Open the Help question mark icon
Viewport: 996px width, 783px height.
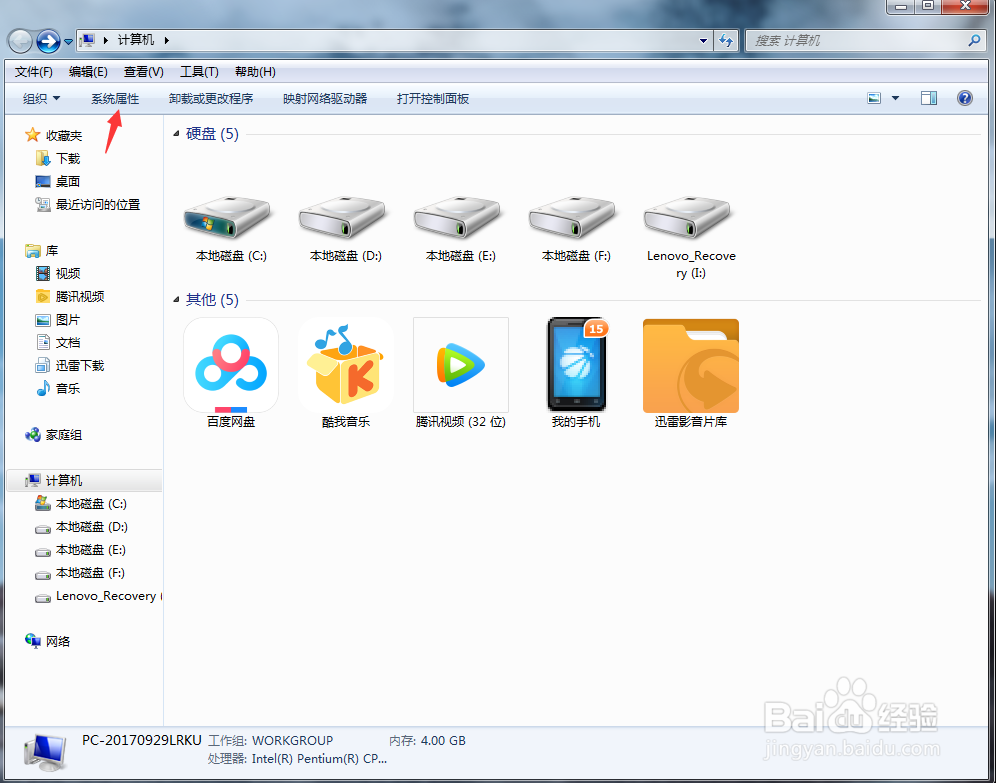(x=964, y=98)
